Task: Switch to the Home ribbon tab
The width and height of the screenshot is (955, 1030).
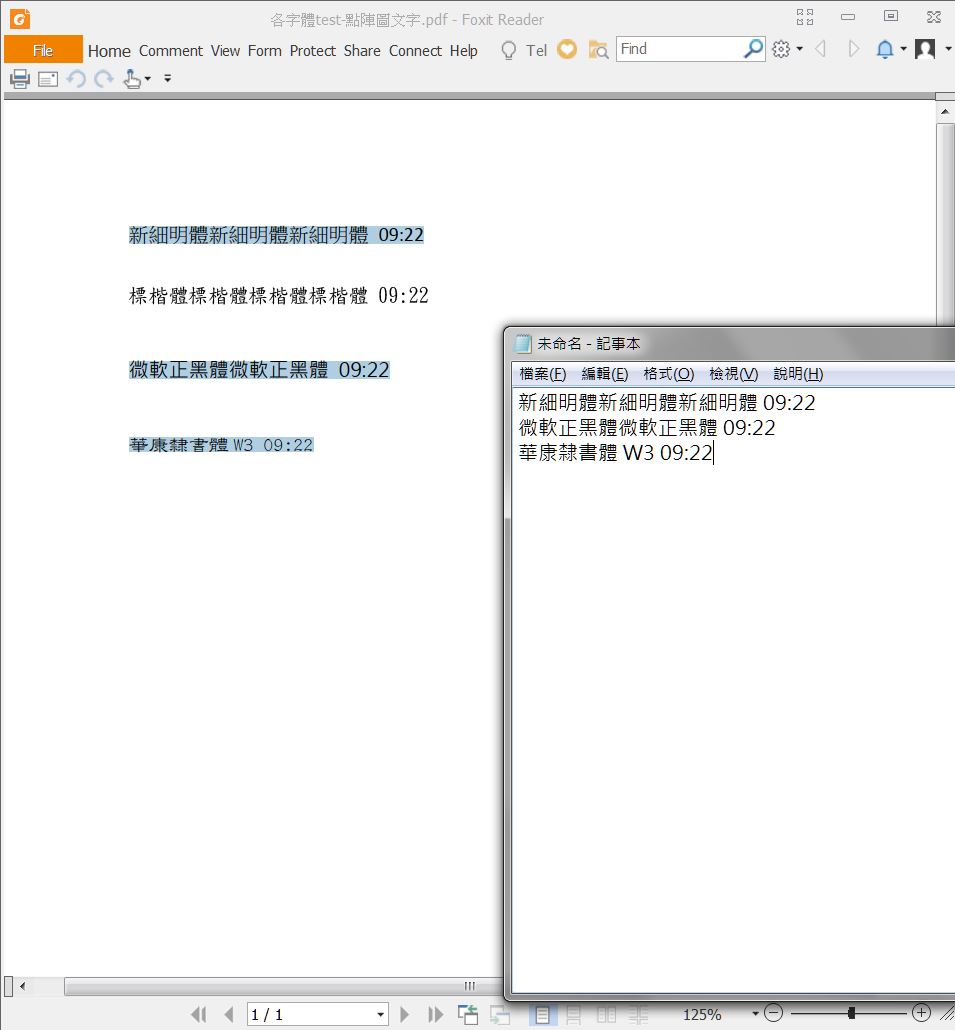Action: [109, 51]
